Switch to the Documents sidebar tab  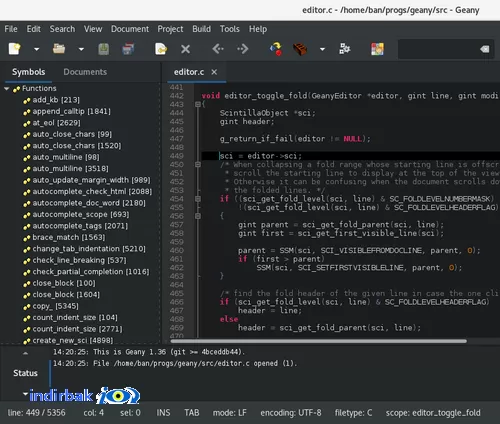[x=85, y=72]
